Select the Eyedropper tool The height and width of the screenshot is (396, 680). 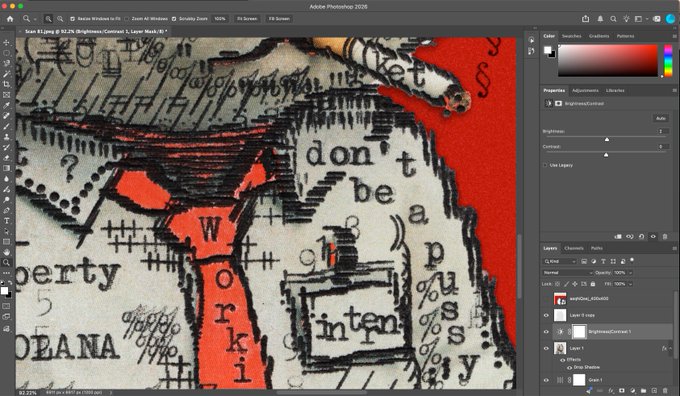tap(7, 105)
